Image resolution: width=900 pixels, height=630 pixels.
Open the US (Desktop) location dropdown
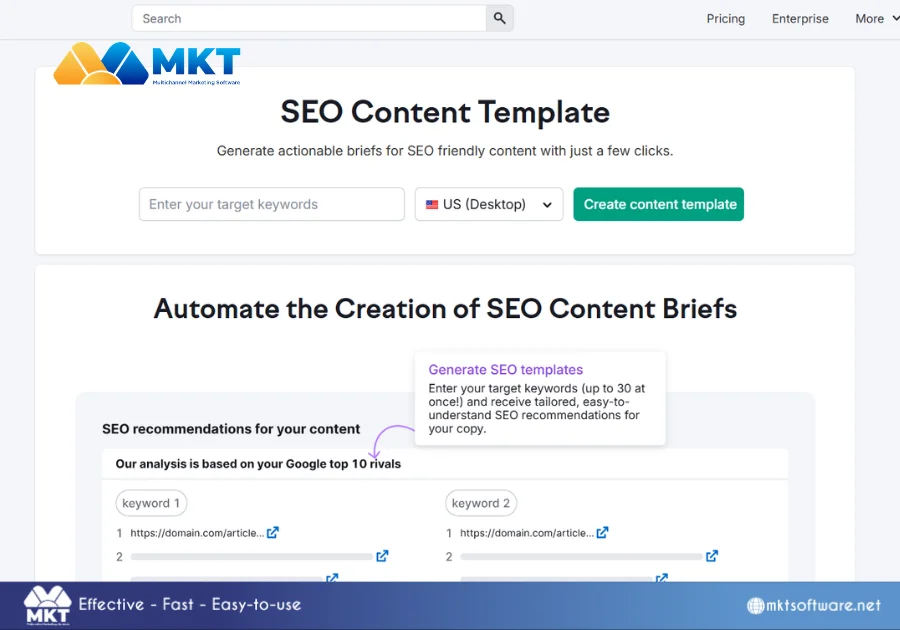(x=489, y=204)
